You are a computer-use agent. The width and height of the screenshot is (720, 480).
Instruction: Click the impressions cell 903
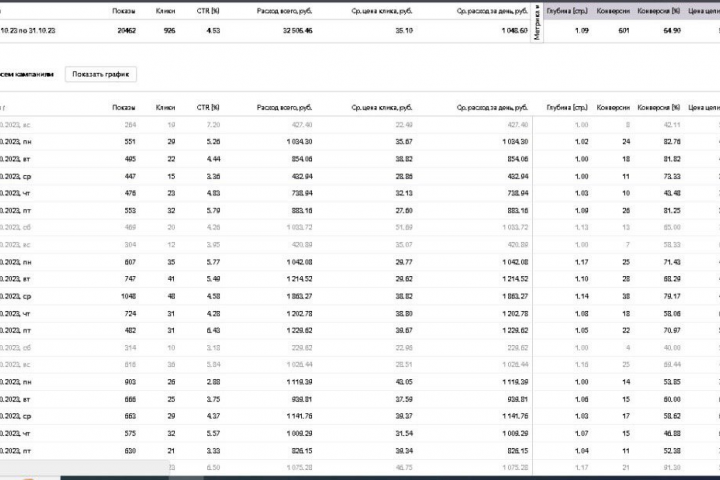point(130,382)
